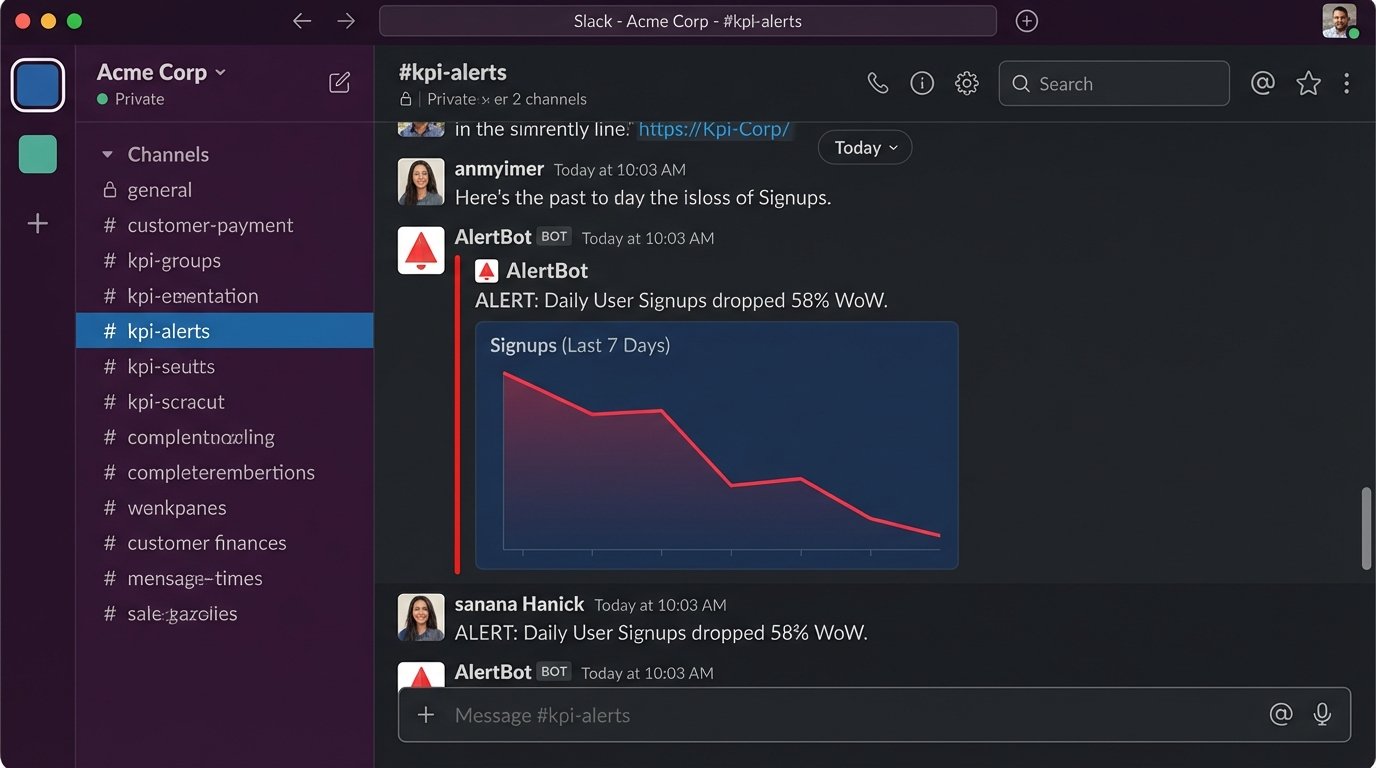1376x768 pixels.
Task: Star the #kpi-alerts channel
Action: pyautogui.click(x=1308, y=84)
